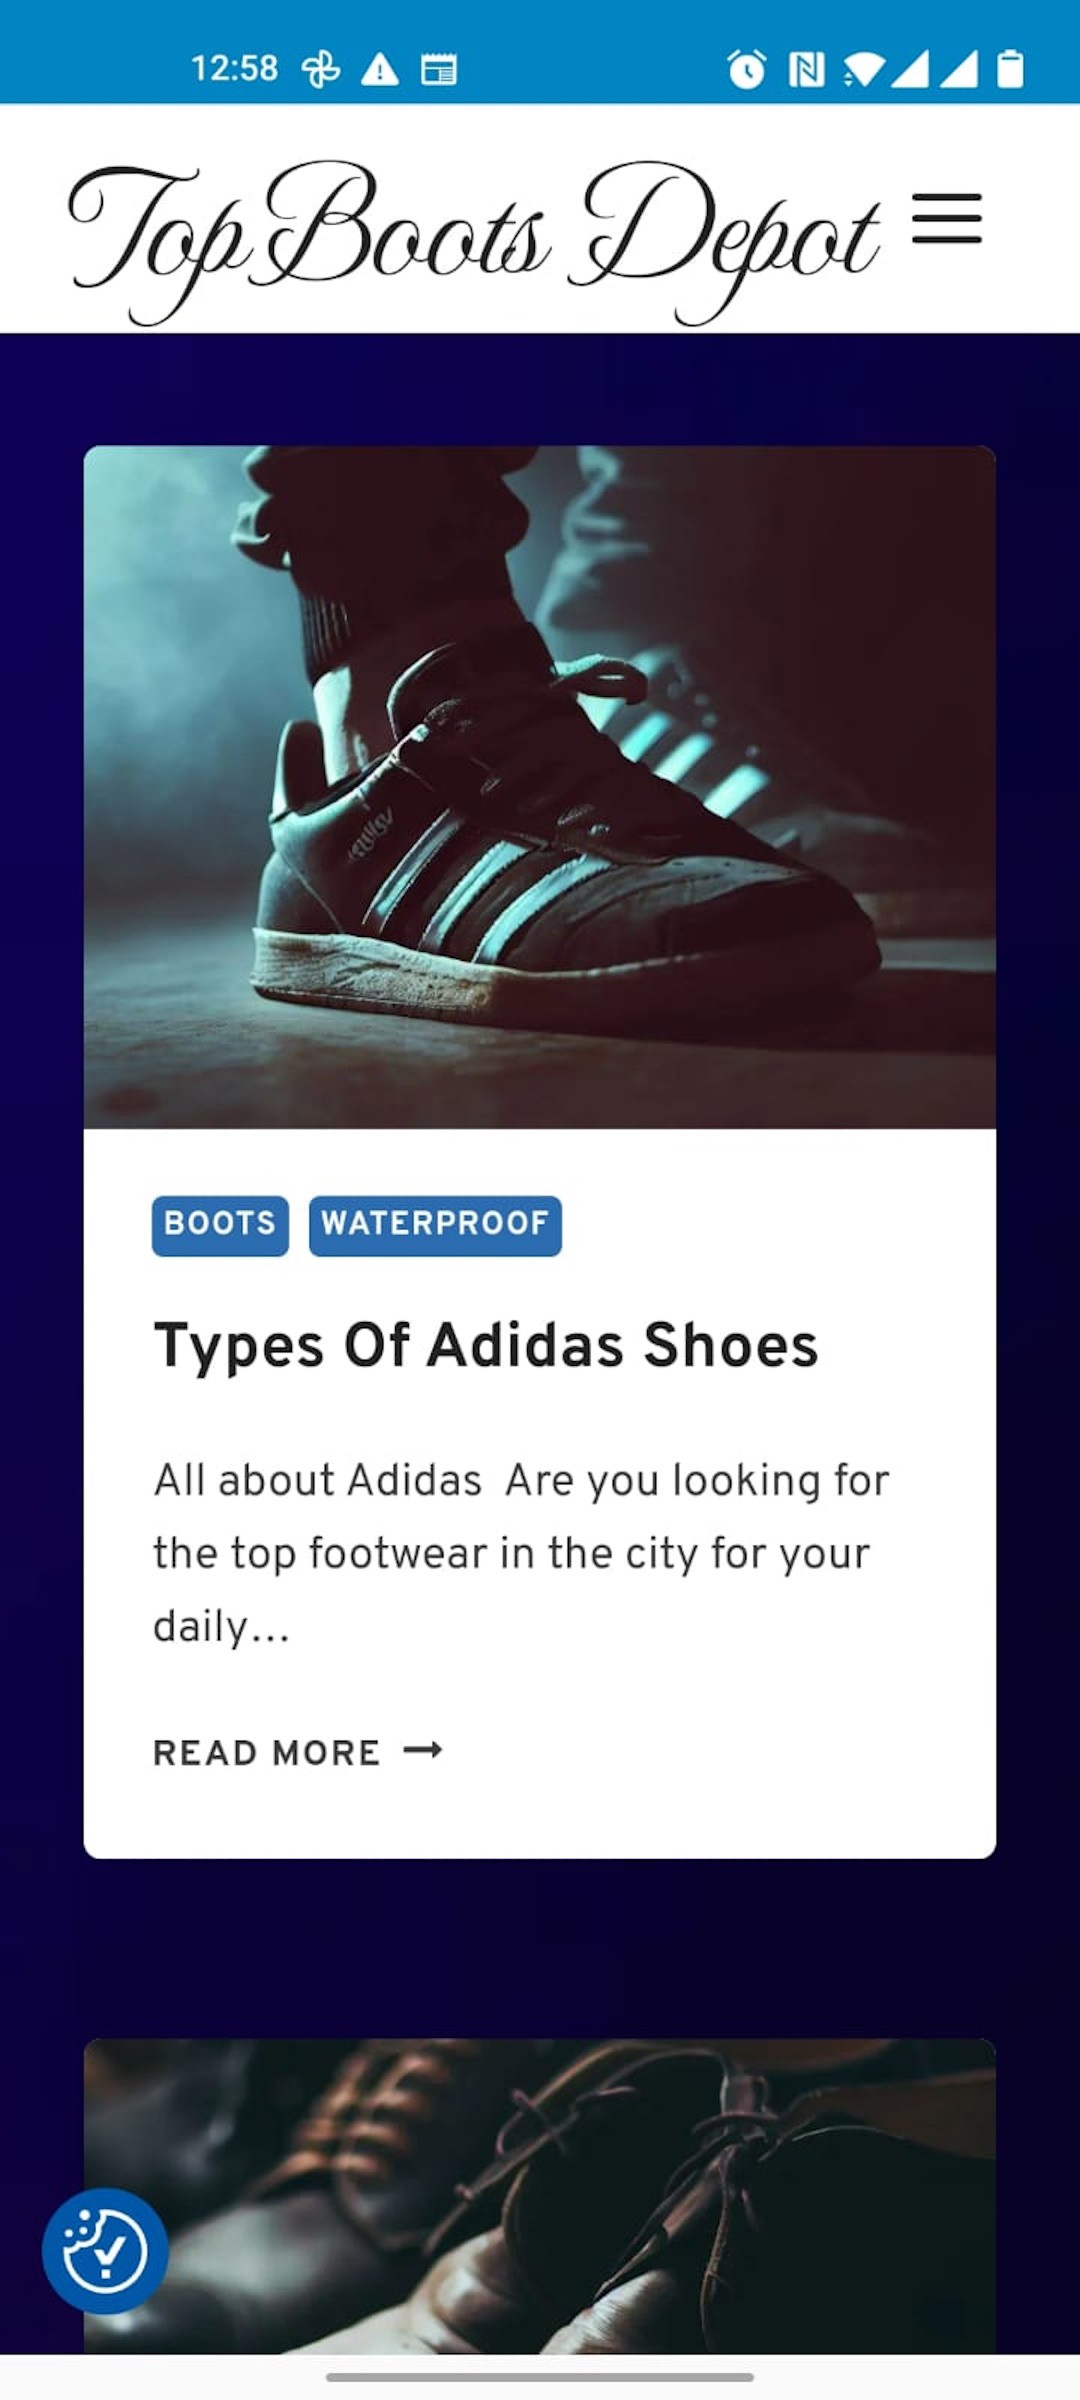The height and width of the screenshot is (2400, 1080).
Task: Tap the pinwheel notification icon
Action: [321, 69]
